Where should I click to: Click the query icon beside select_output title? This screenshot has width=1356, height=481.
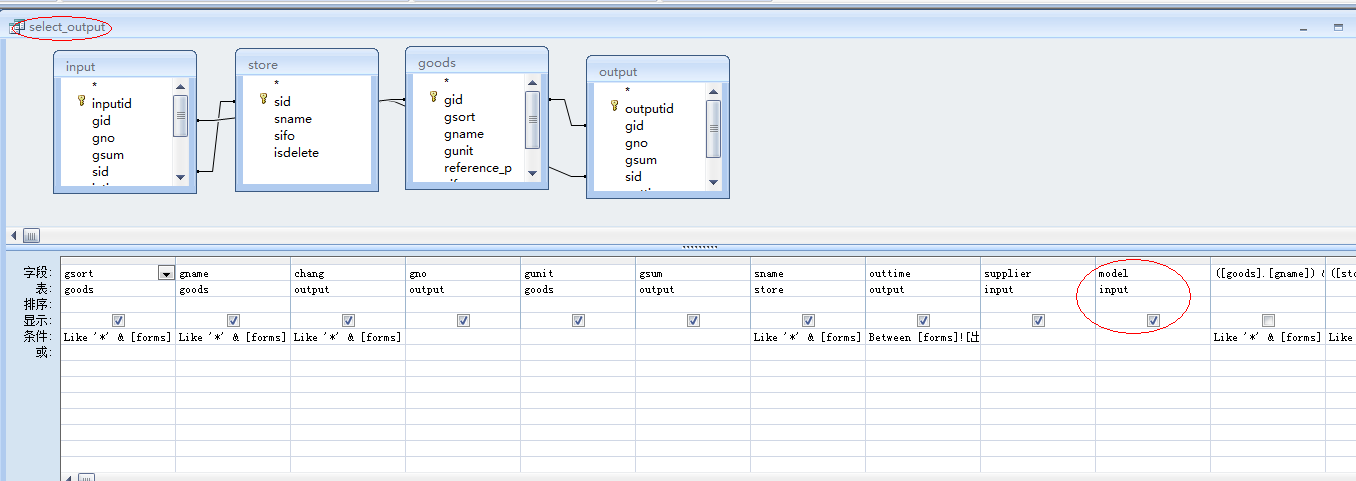16,27
